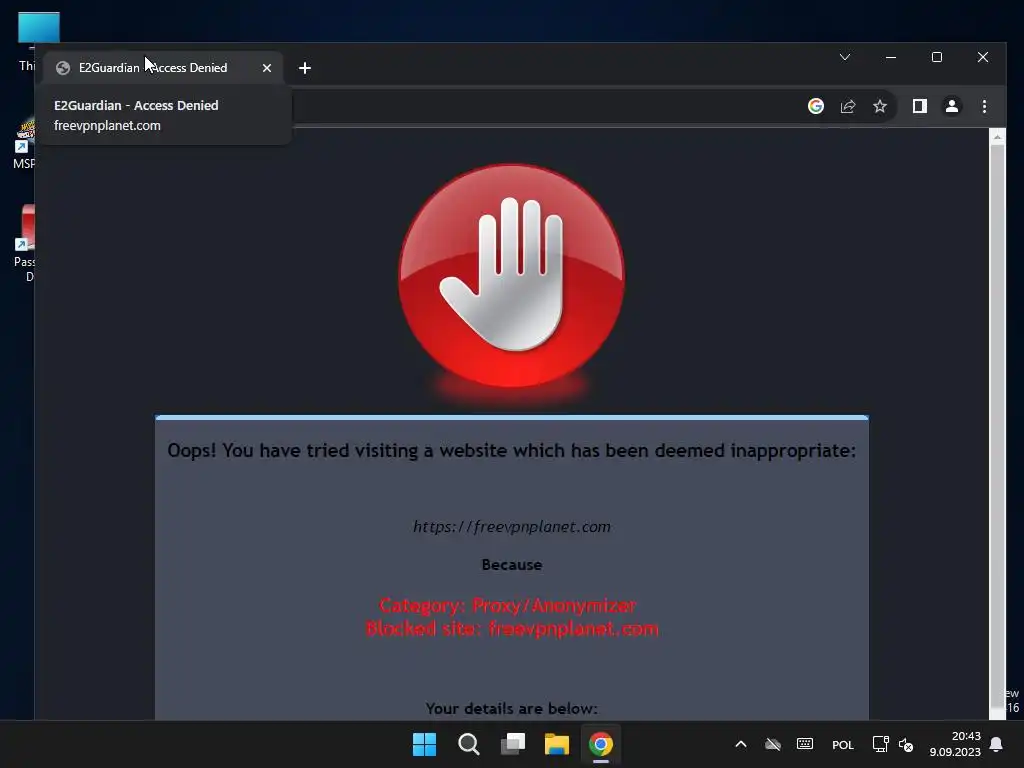Screen dimensions: 1024x768
Task: Click the Google icon in the address bar
Action: pos(816,106)
